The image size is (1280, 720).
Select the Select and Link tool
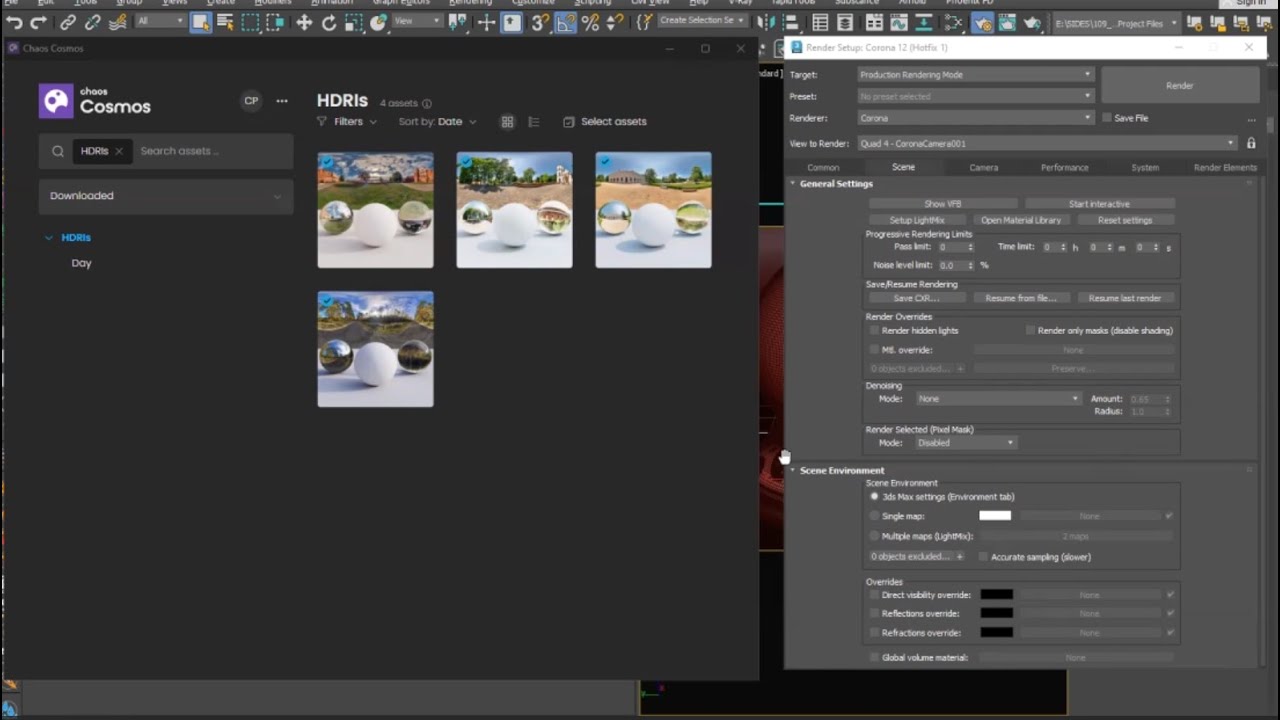pos(68,22)
